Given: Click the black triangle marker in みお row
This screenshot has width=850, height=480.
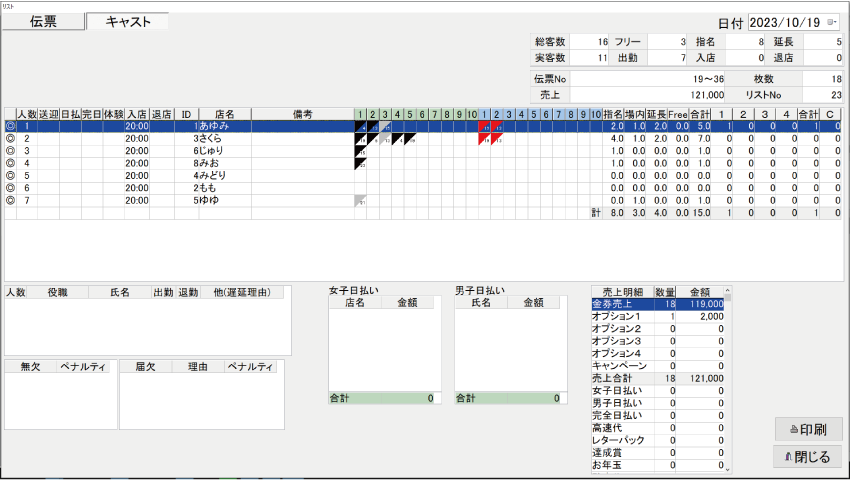Looking at the screenshot, I should [x=360, y=163].
